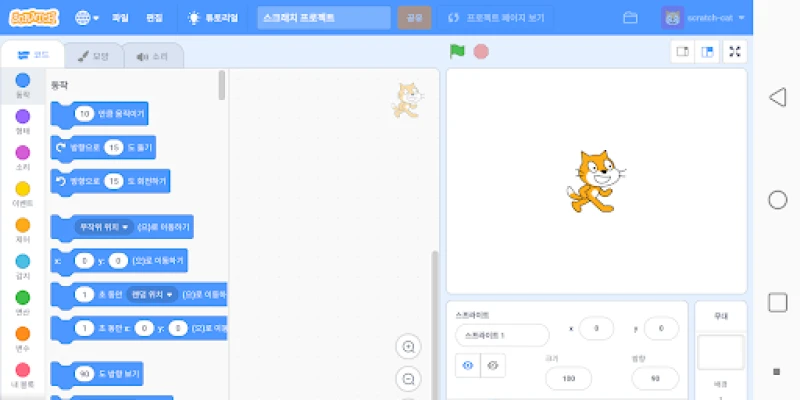Click the project title input field
This screenshot has width=800, height=400.
323,18
